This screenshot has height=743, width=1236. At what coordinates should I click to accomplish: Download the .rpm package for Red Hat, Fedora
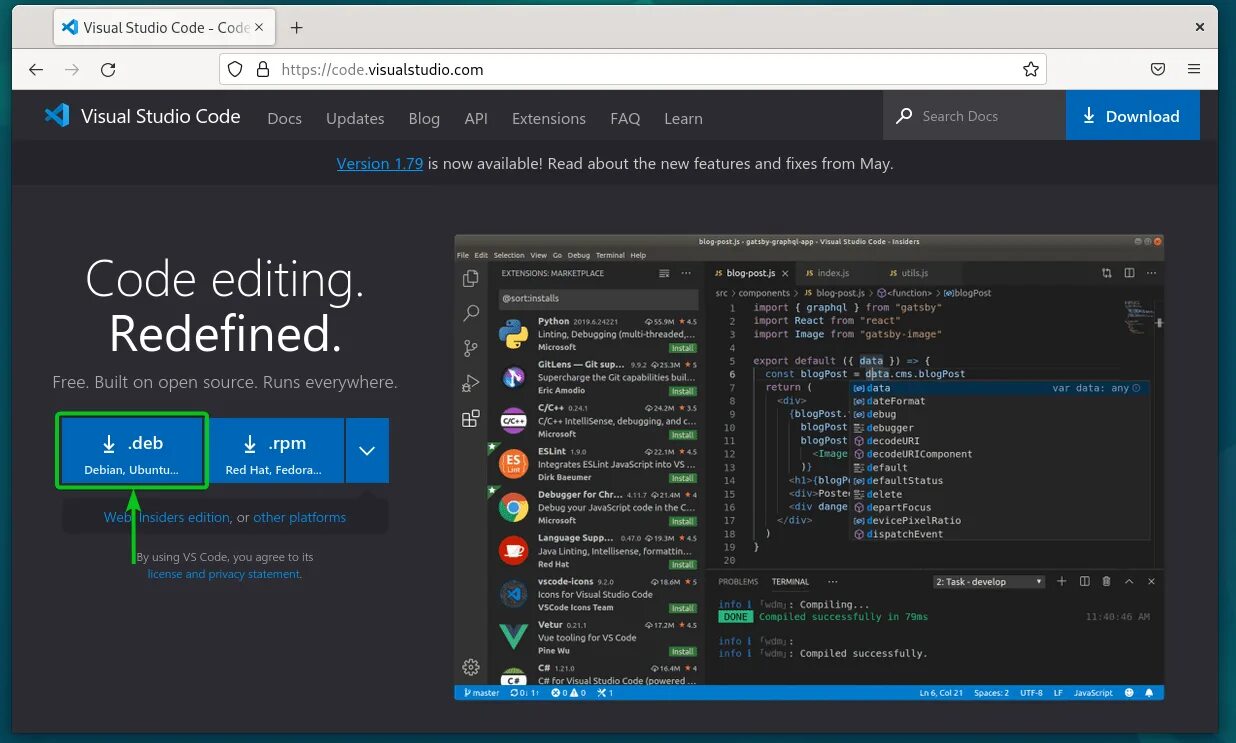(274, 451)
